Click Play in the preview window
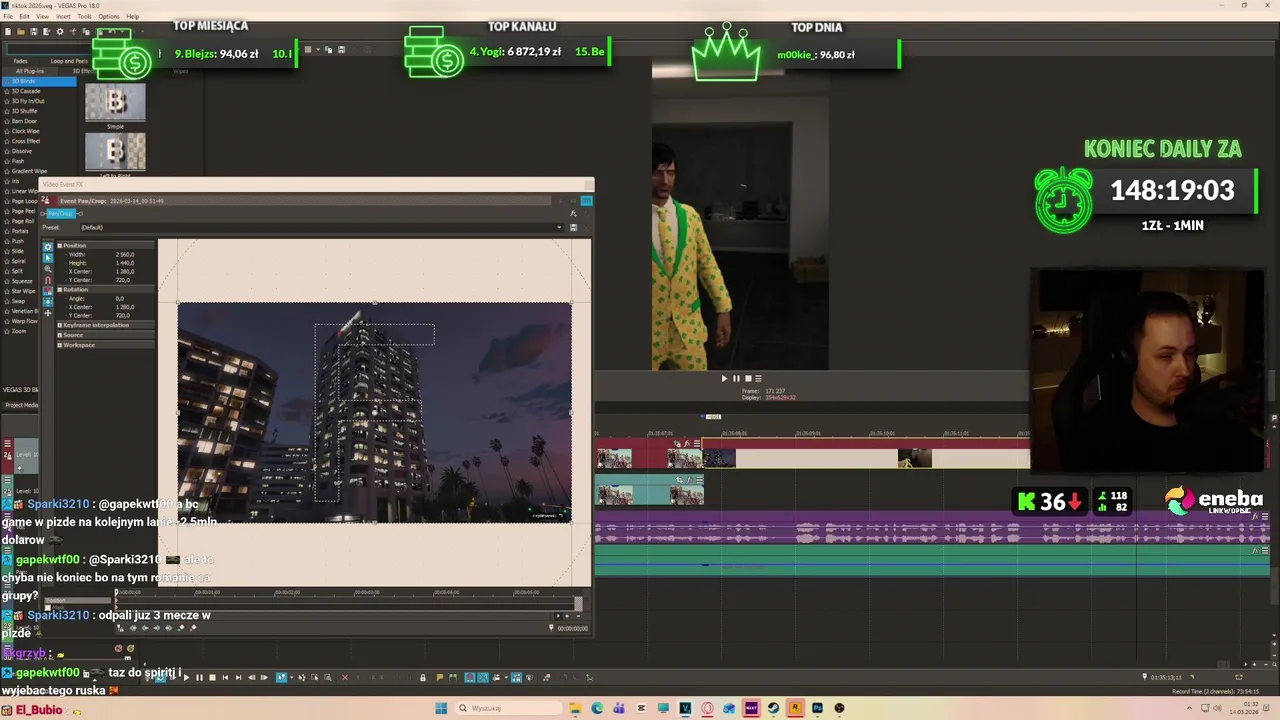Screen dimensions: 1280x720 point(724,378)
